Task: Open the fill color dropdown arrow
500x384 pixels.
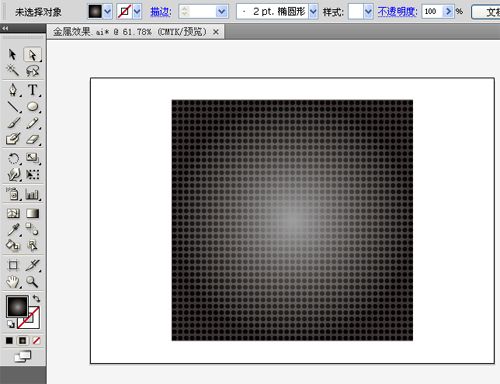Action: (107, 12)
